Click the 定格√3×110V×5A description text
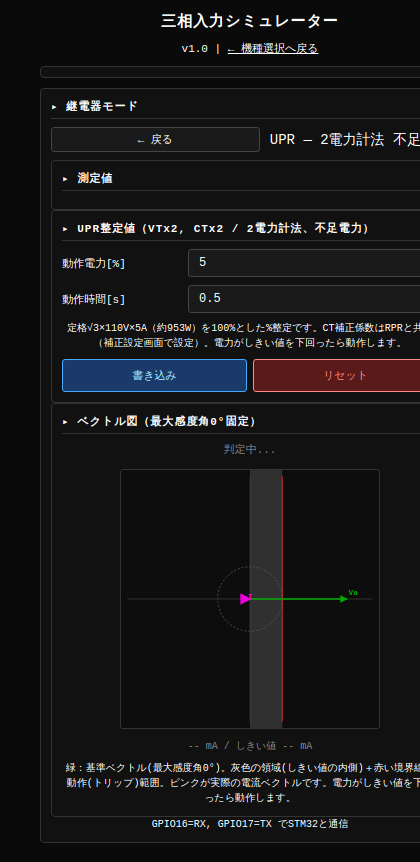Image resolution: width=420 pixels, height=862 pixels. coord(244,335)
